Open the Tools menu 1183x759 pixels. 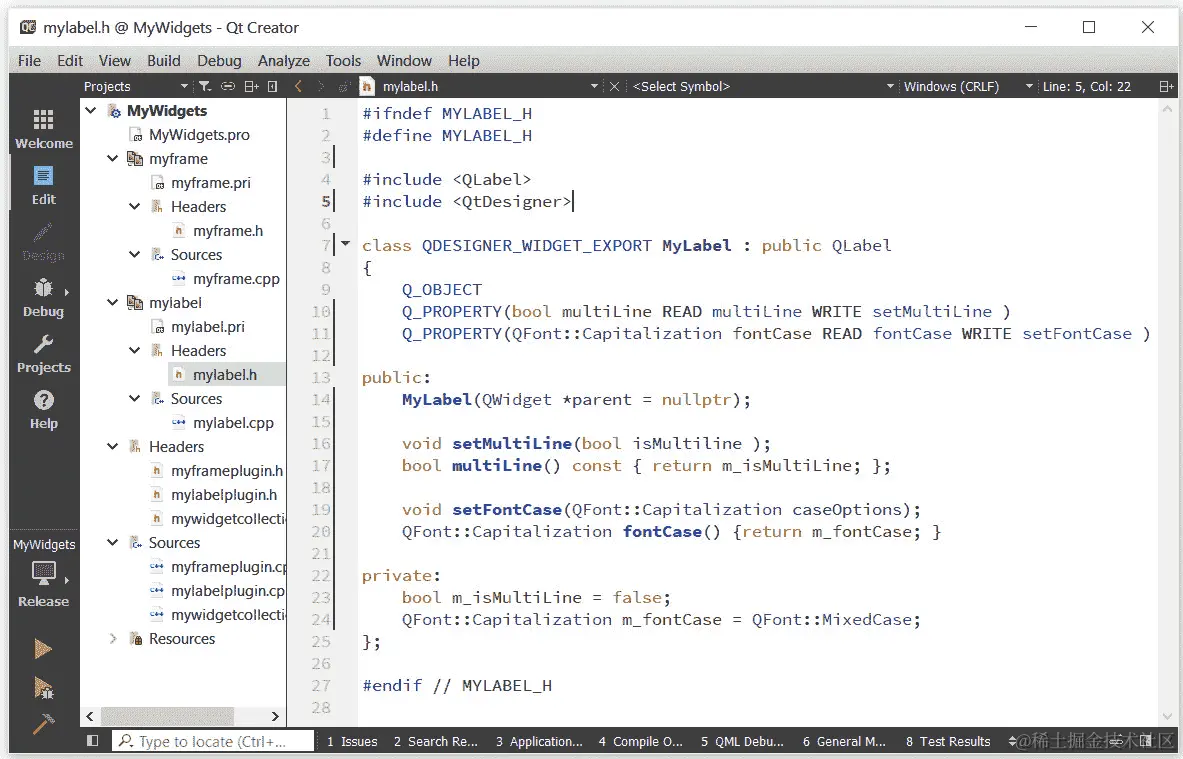point(343,60)
